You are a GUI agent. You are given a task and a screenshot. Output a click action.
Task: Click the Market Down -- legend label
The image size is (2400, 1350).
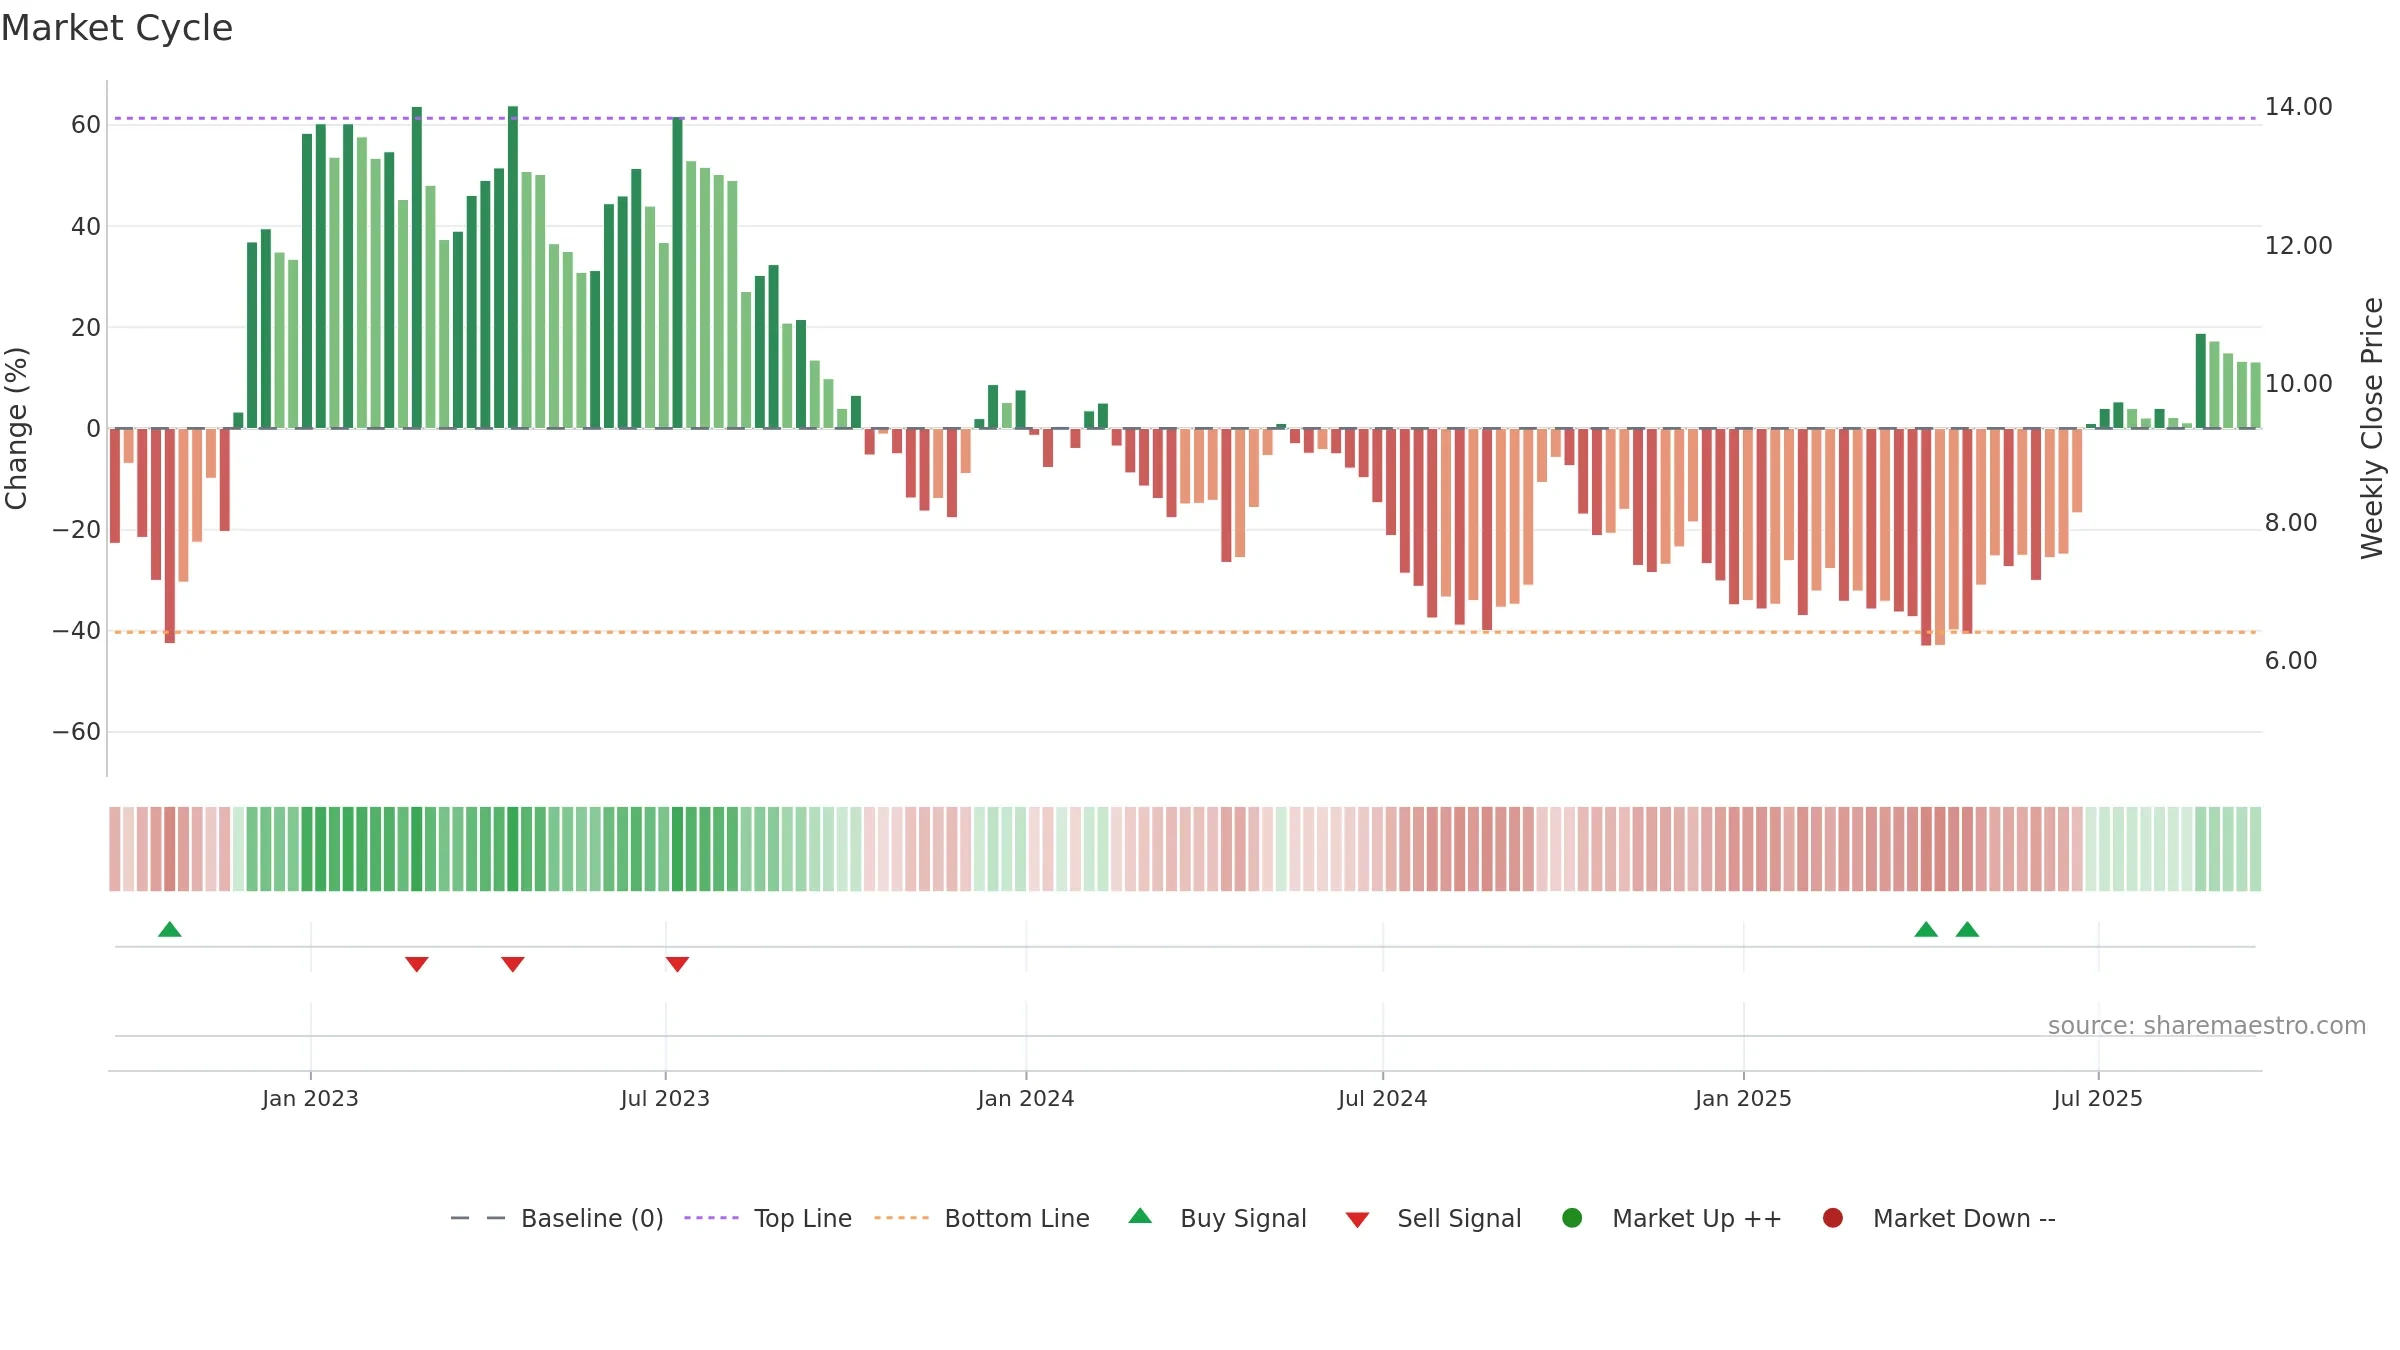(x=1964, y=1218)
